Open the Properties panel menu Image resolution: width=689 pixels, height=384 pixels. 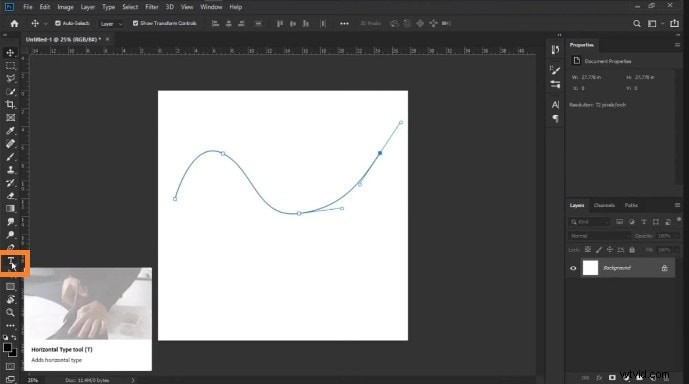pos(677,45)
